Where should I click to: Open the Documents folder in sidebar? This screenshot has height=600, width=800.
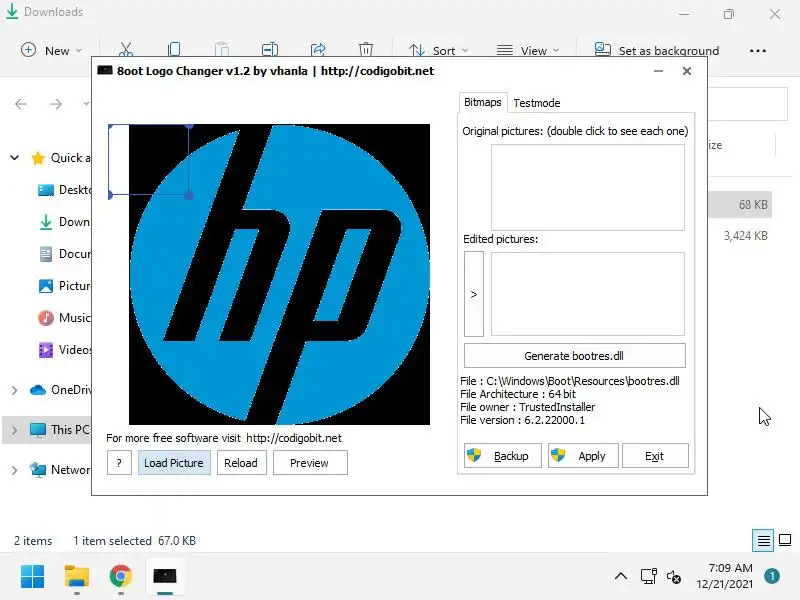click(64, 254)
